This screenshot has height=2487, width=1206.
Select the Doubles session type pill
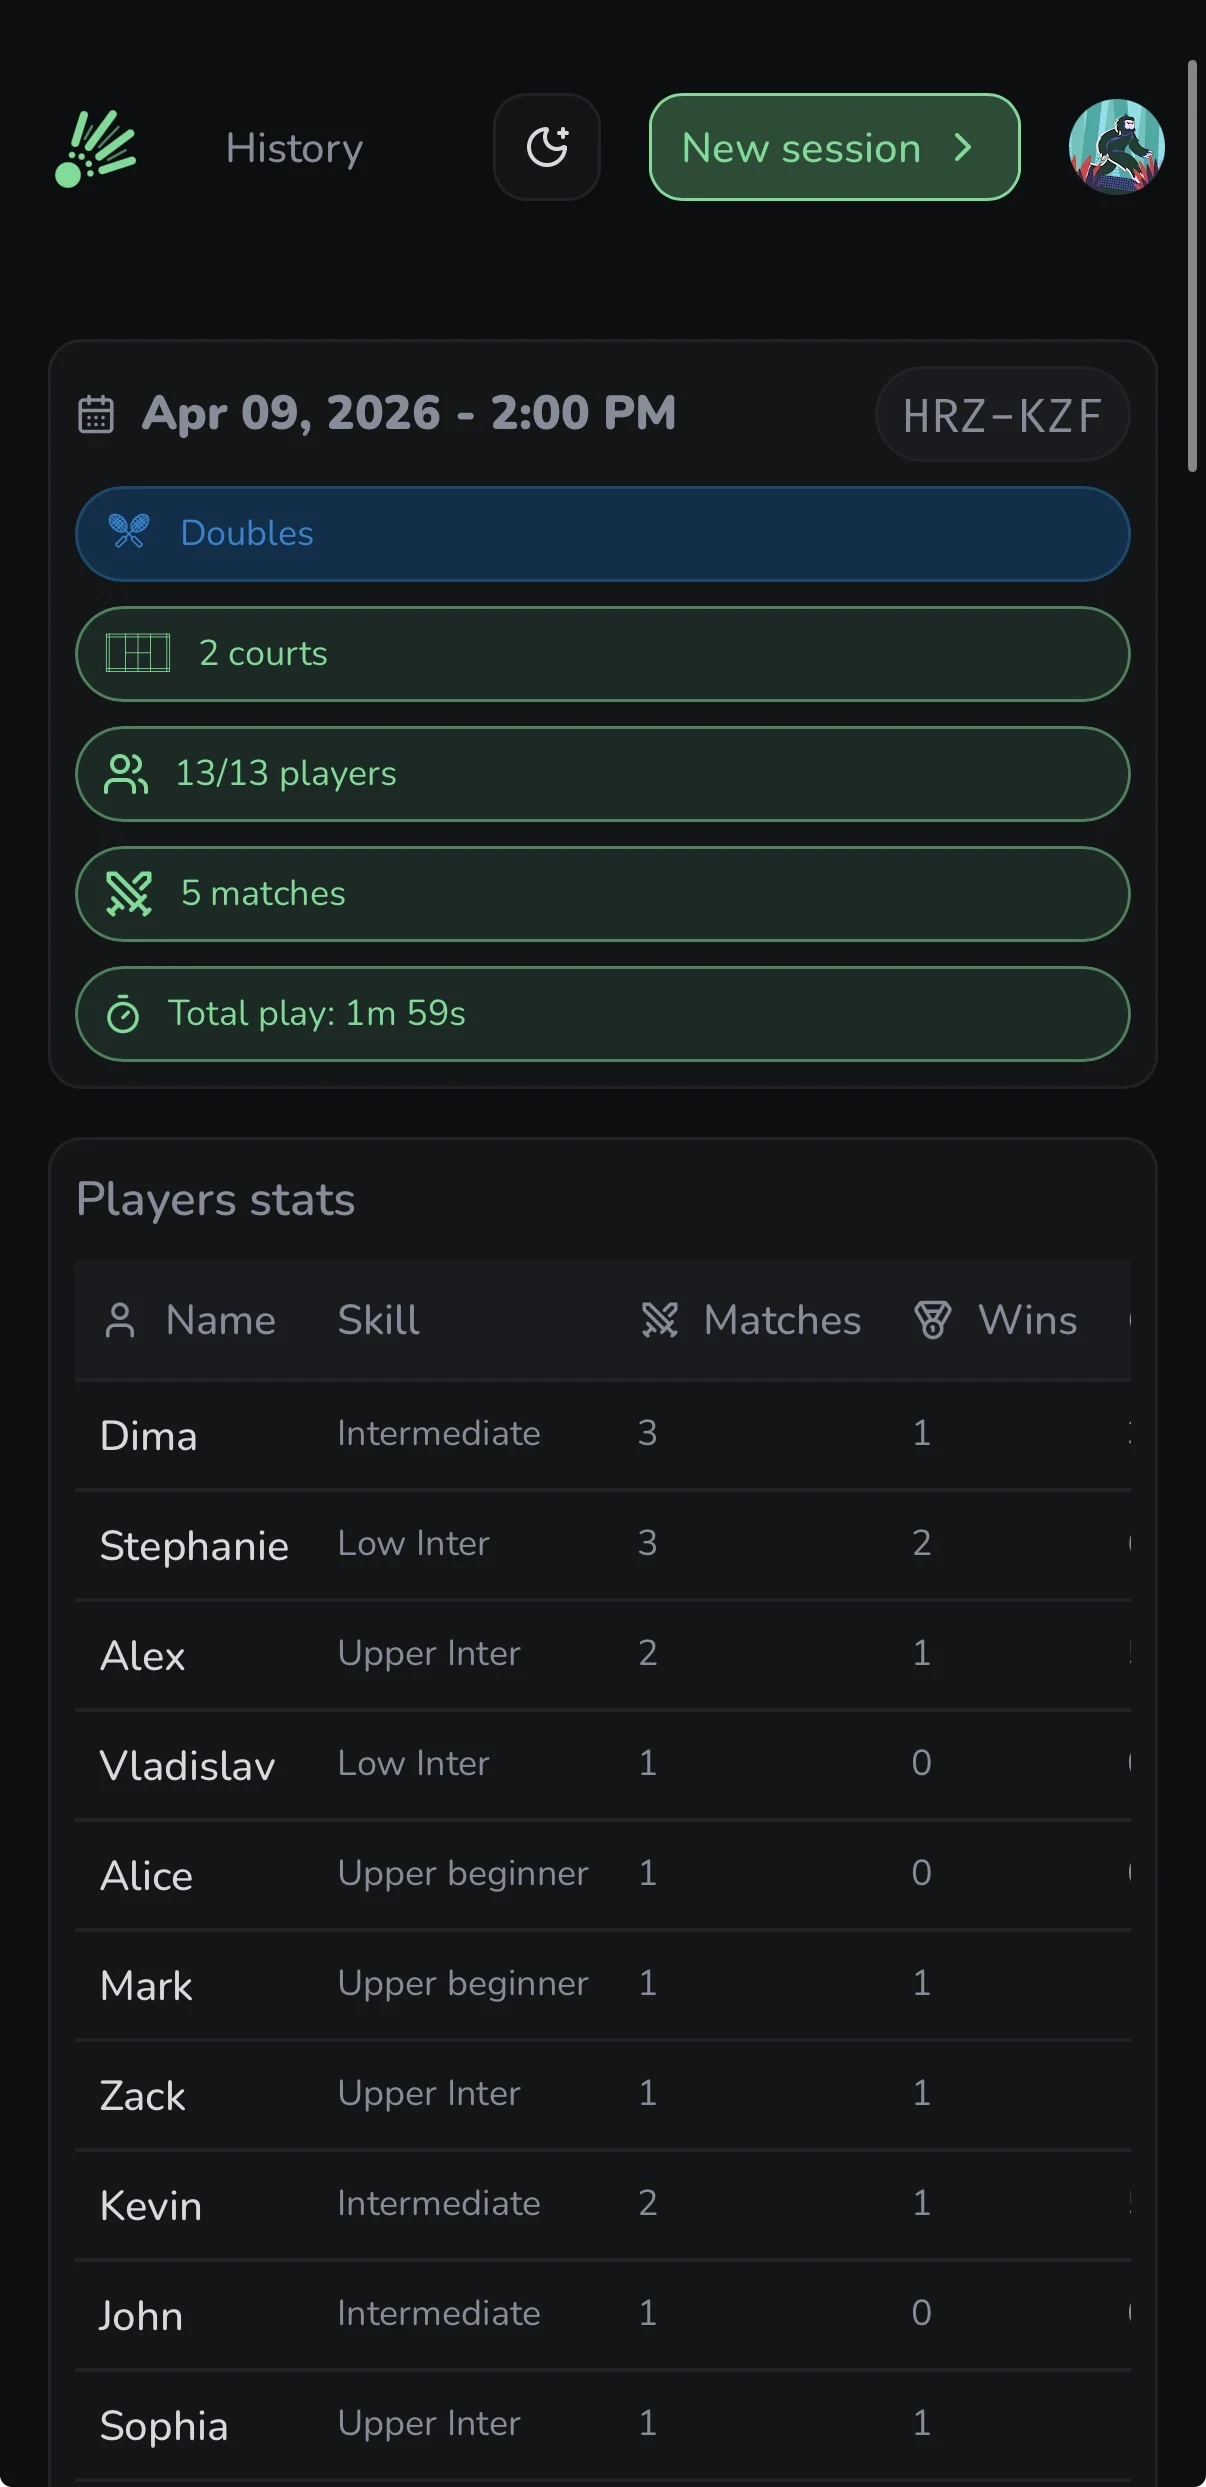tap(602, 533)
